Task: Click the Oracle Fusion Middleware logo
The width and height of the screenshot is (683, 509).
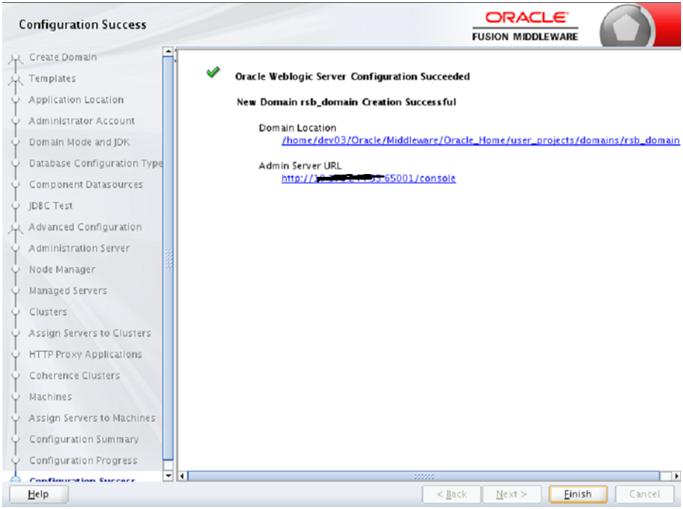Action: (x=525, y=26)
